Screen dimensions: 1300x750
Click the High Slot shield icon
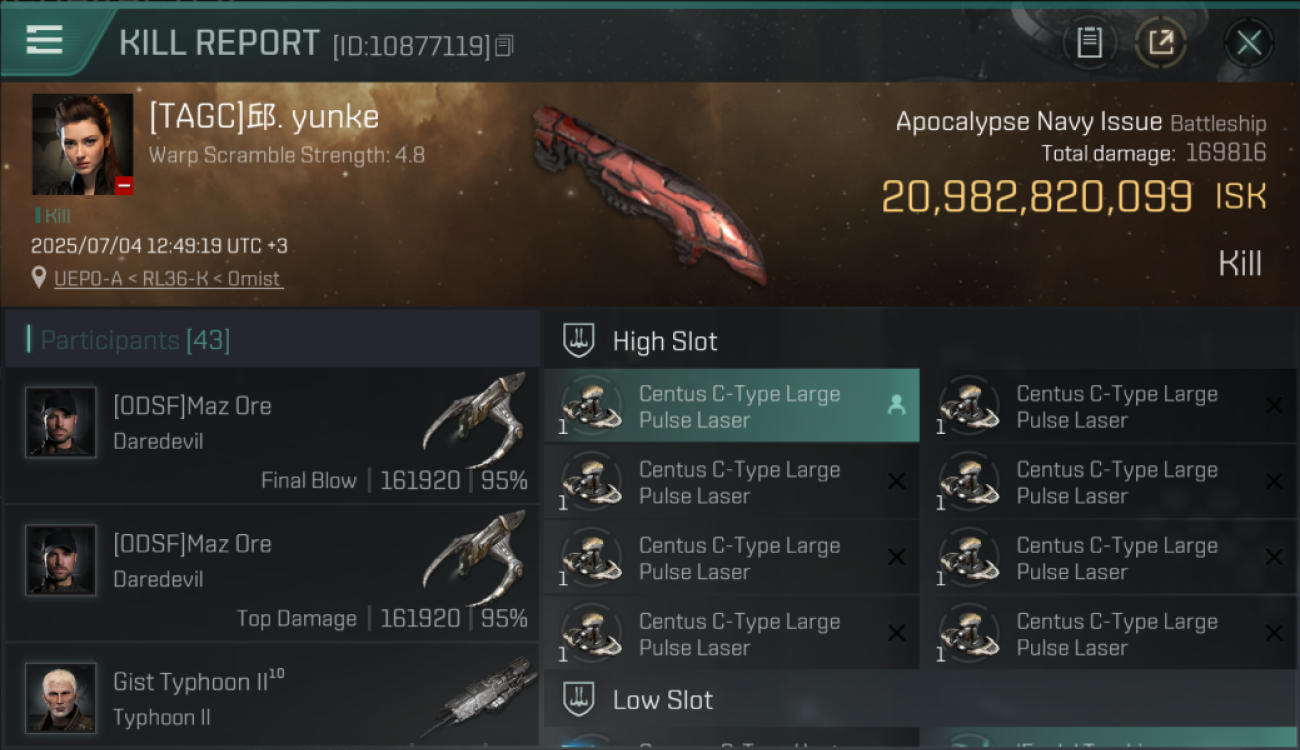click(579, 341)
